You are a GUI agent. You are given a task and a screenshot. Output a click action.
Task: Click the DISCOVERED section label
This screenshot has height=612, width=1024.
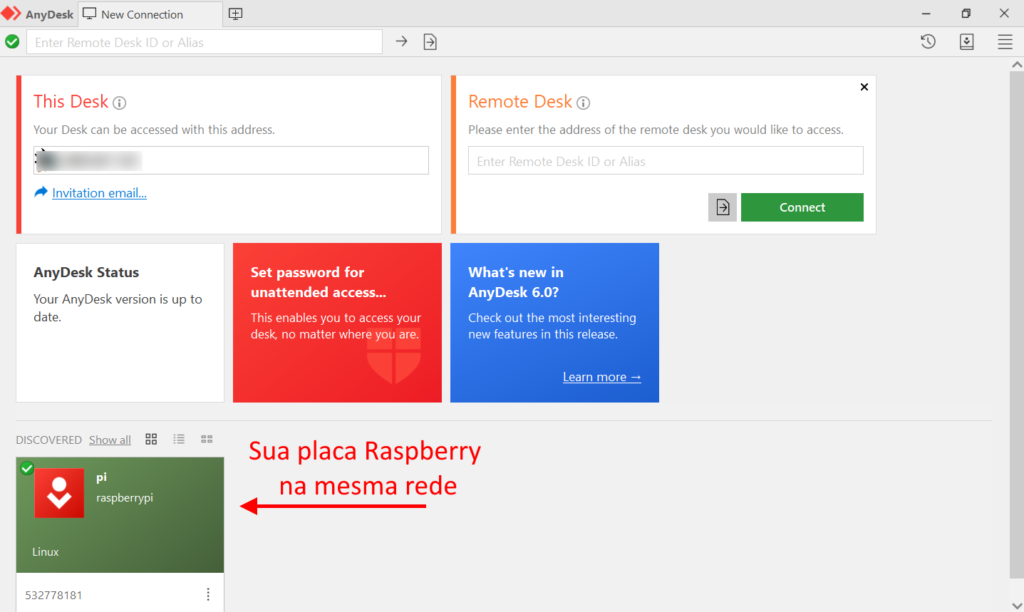click(49, 440)
